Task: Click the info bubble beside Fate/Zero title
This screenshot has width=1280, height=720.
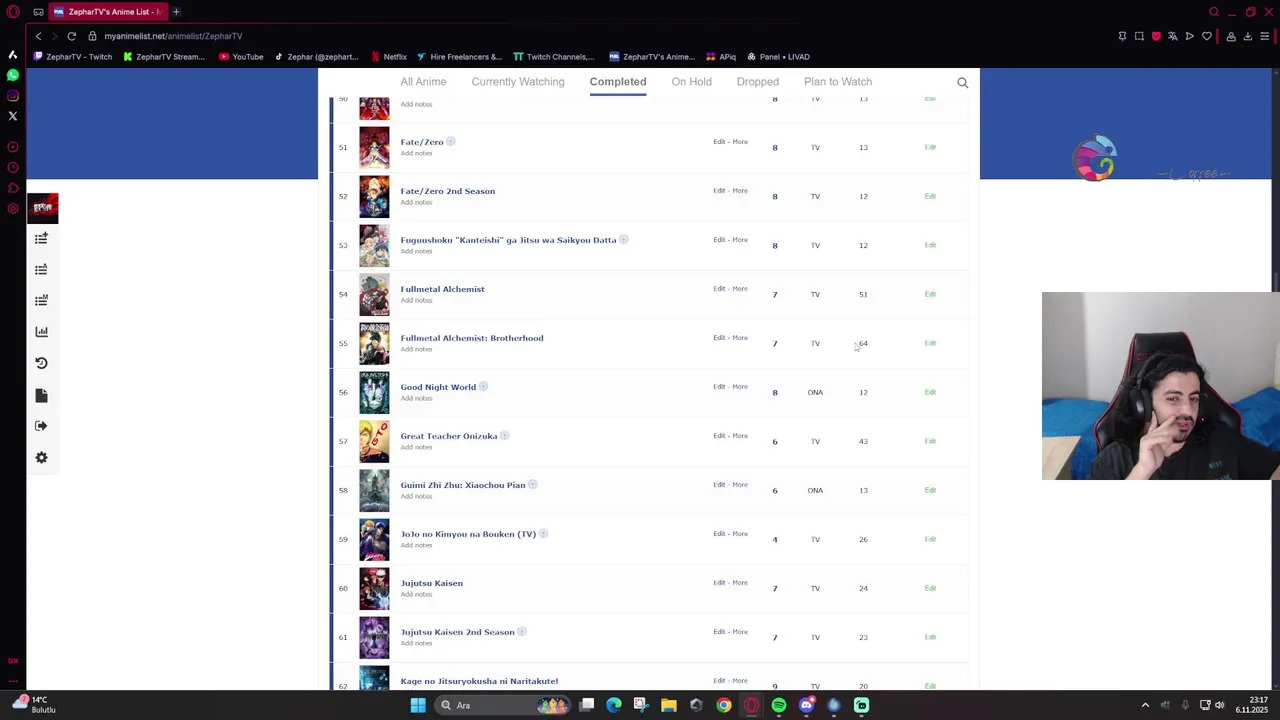Action: tap(451, 142)
